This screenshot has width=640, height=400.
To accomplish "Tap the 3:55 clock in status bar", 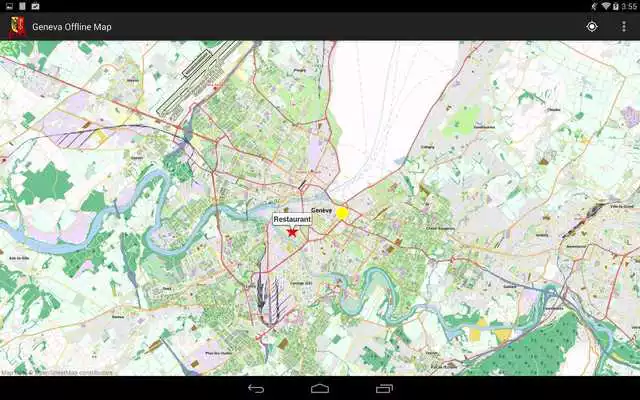I will pos(629,6).
